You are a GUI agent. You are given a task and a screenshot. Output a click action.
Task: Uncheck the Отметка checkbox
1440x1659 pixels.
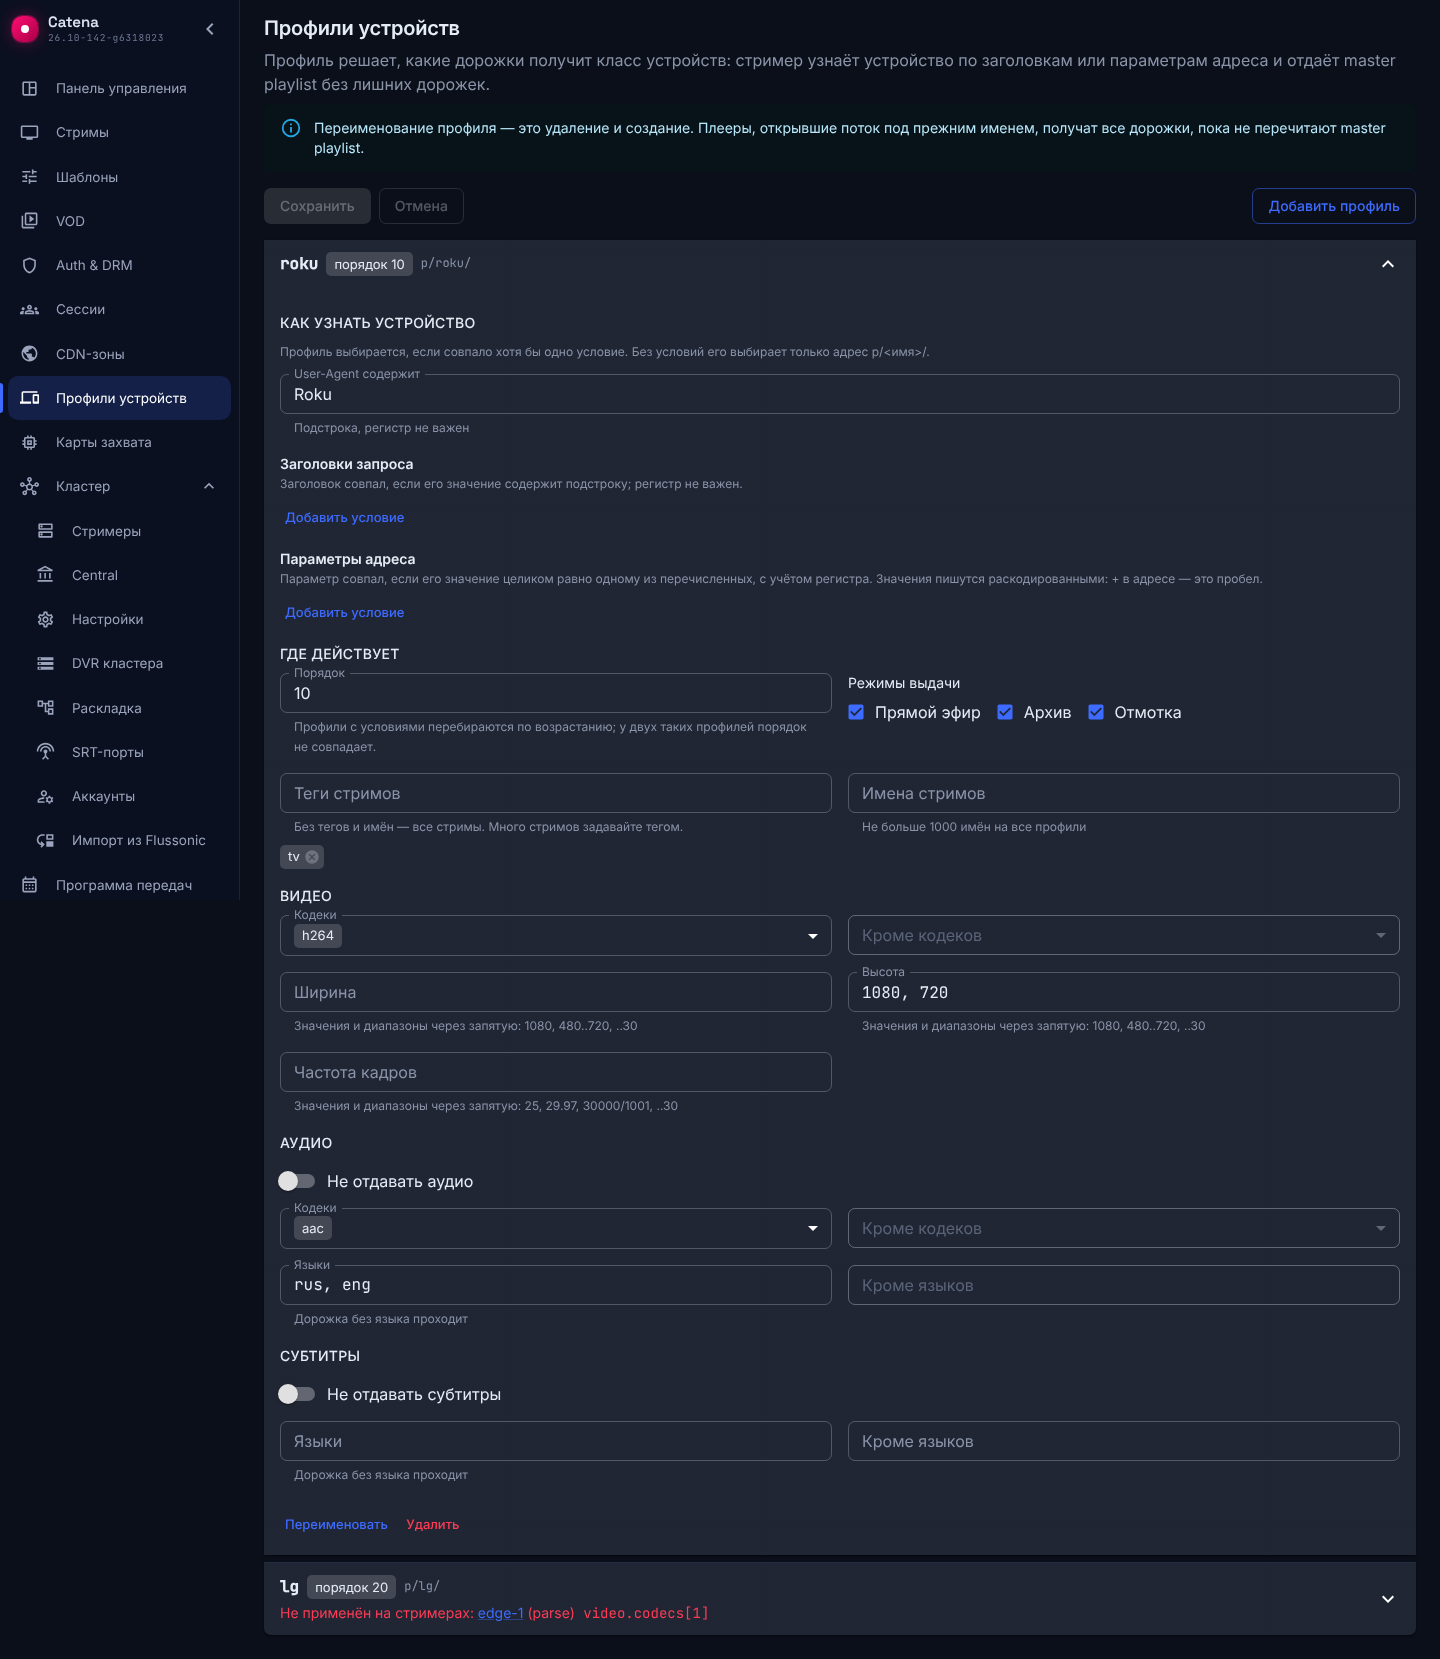click(1096, 712)
